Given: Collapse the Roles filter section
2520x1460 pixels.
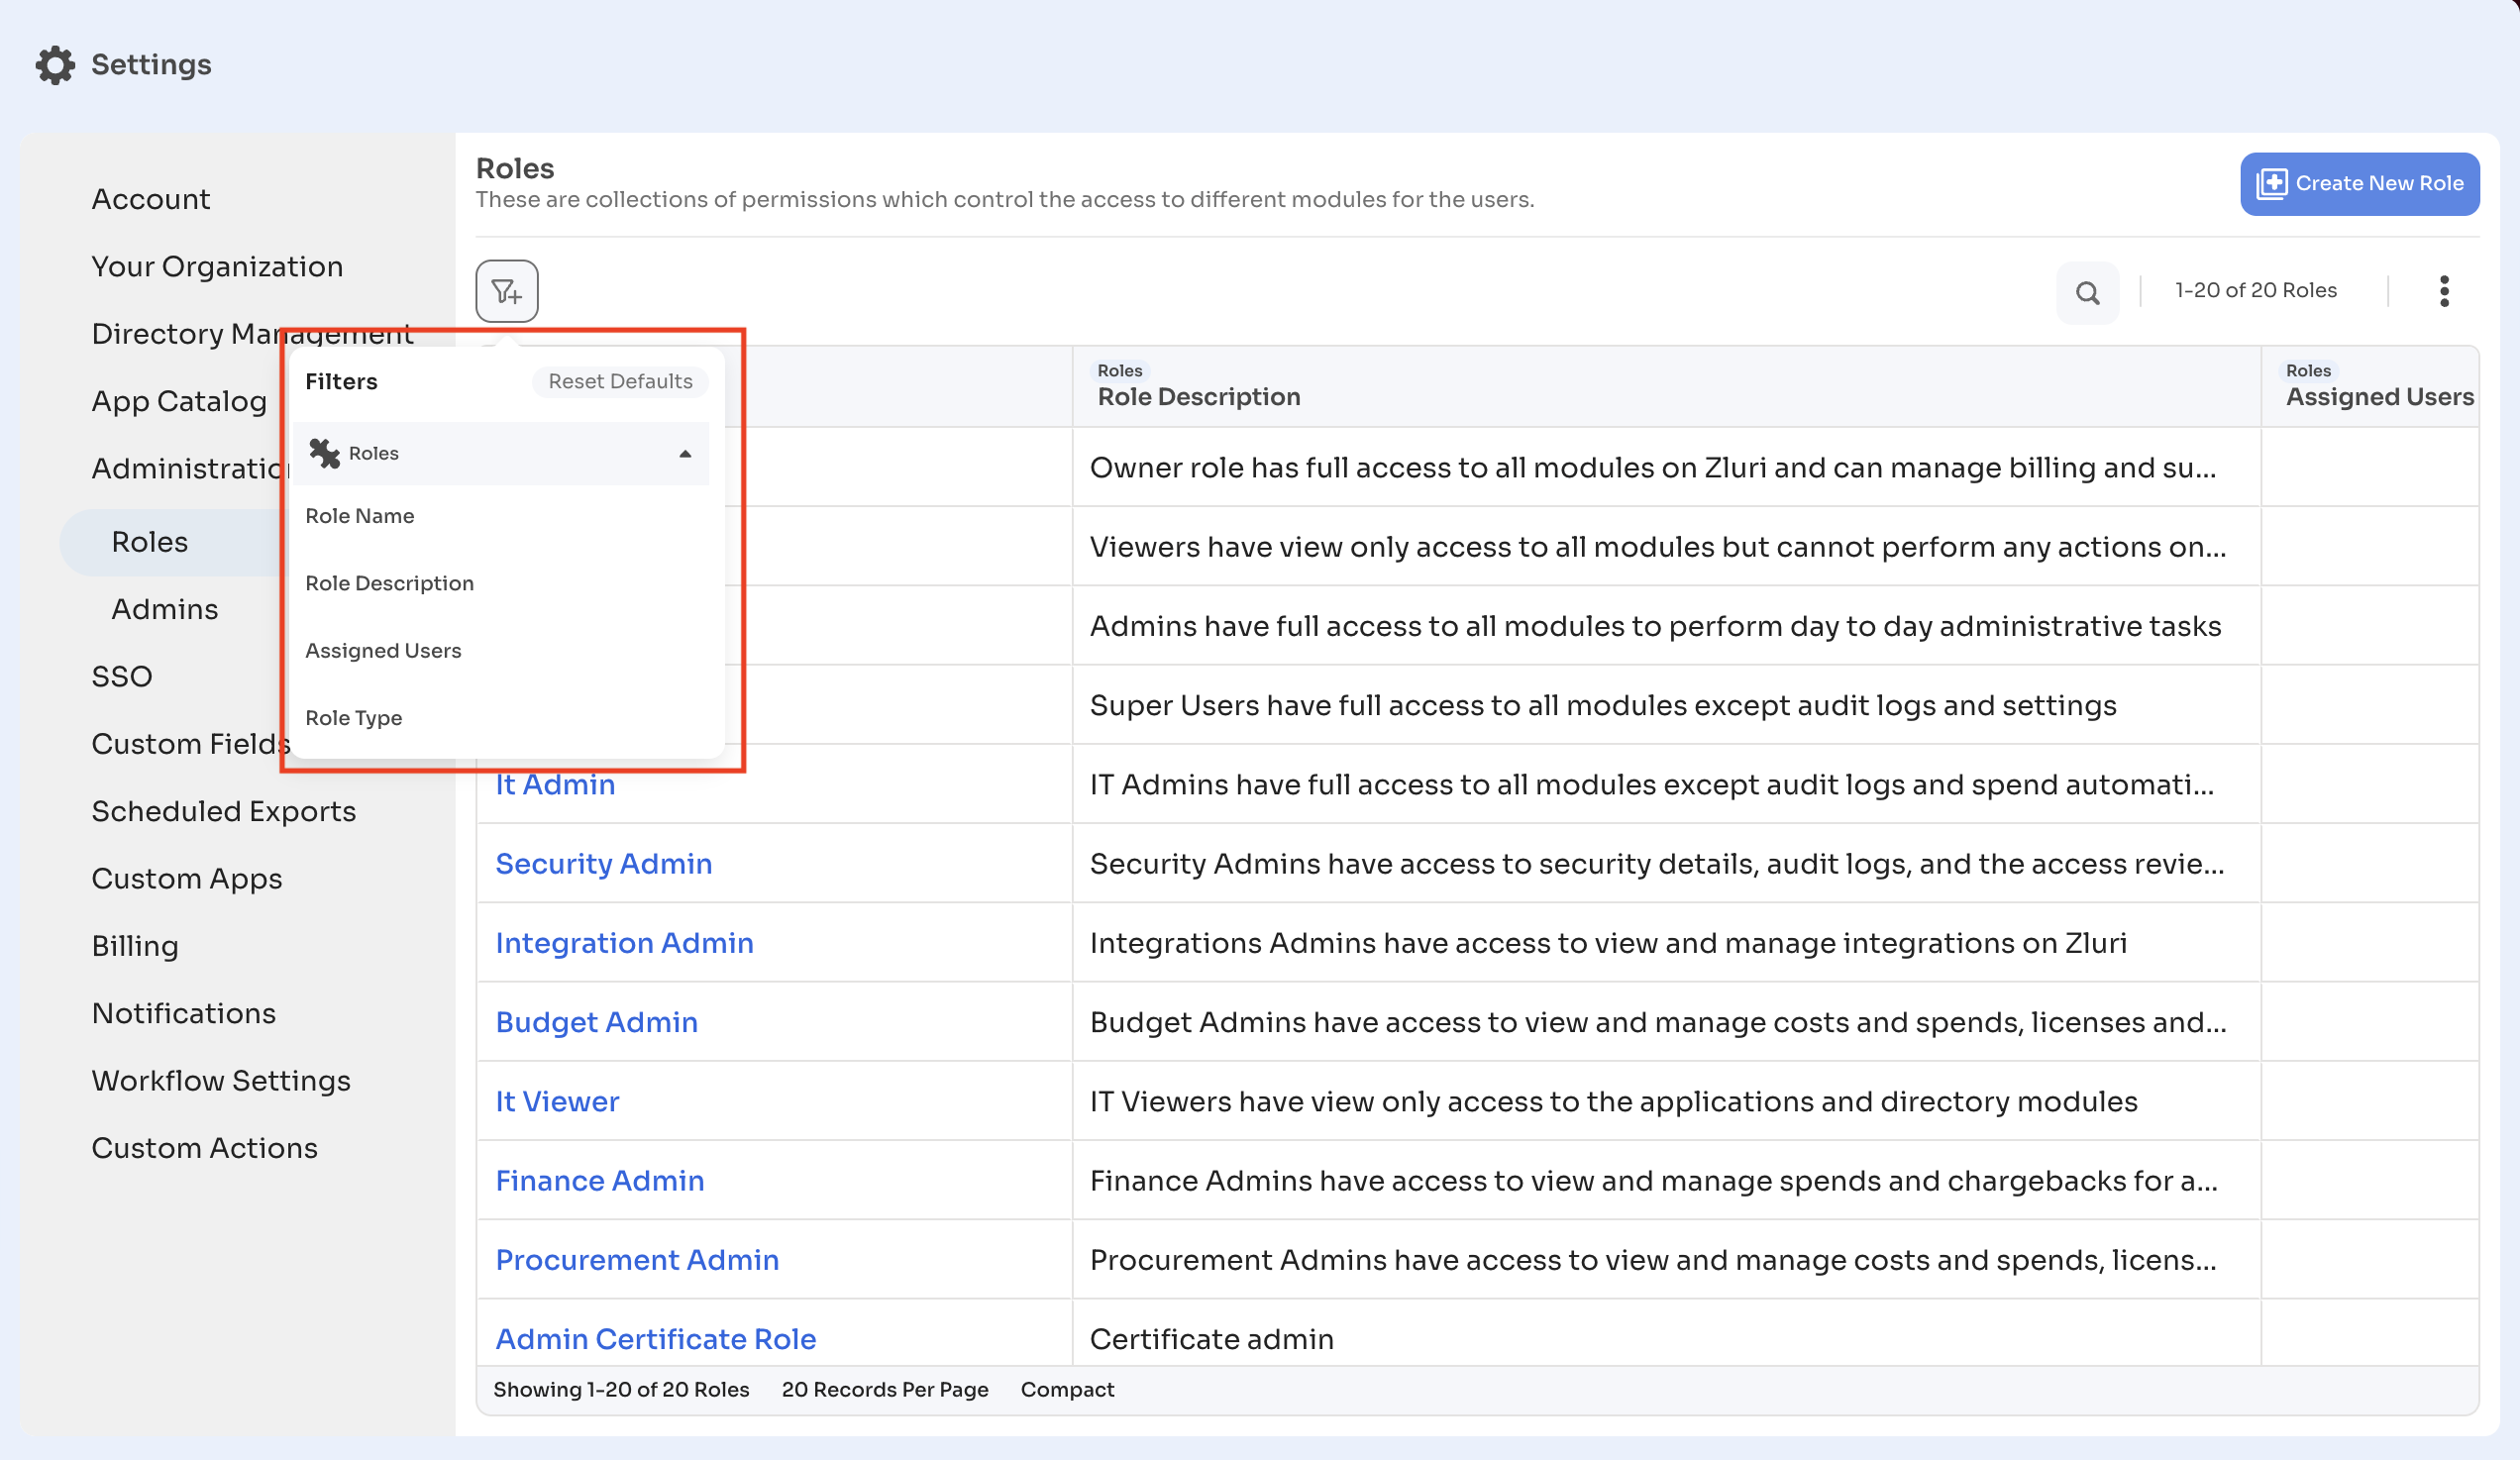Looking at the screenshot, I should point(685,453).
